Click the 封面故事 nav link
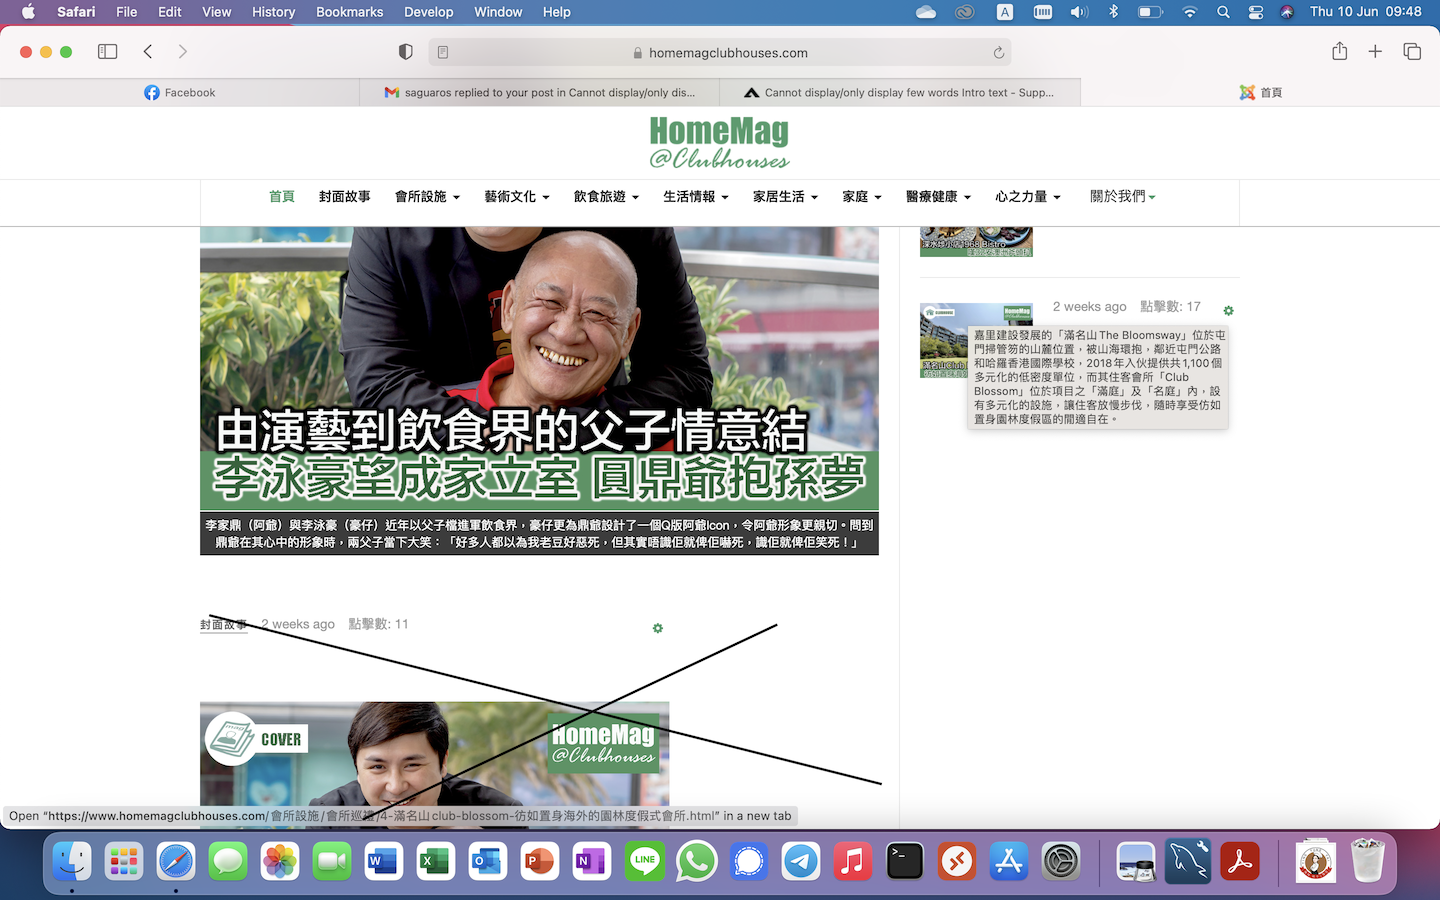 click(x=344, y=197)
